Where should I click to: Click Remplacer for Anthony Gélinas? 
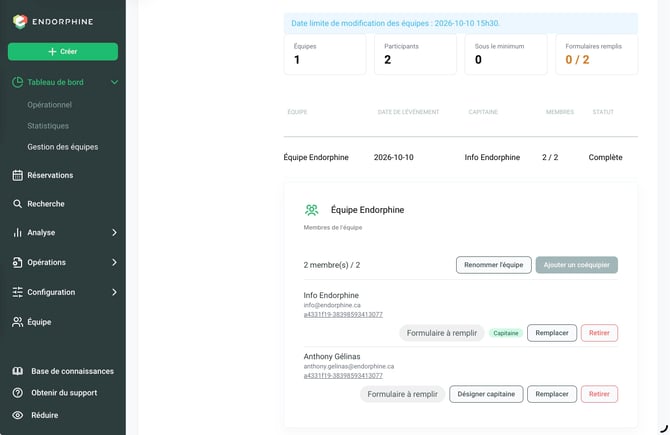[x=552, y=394]
